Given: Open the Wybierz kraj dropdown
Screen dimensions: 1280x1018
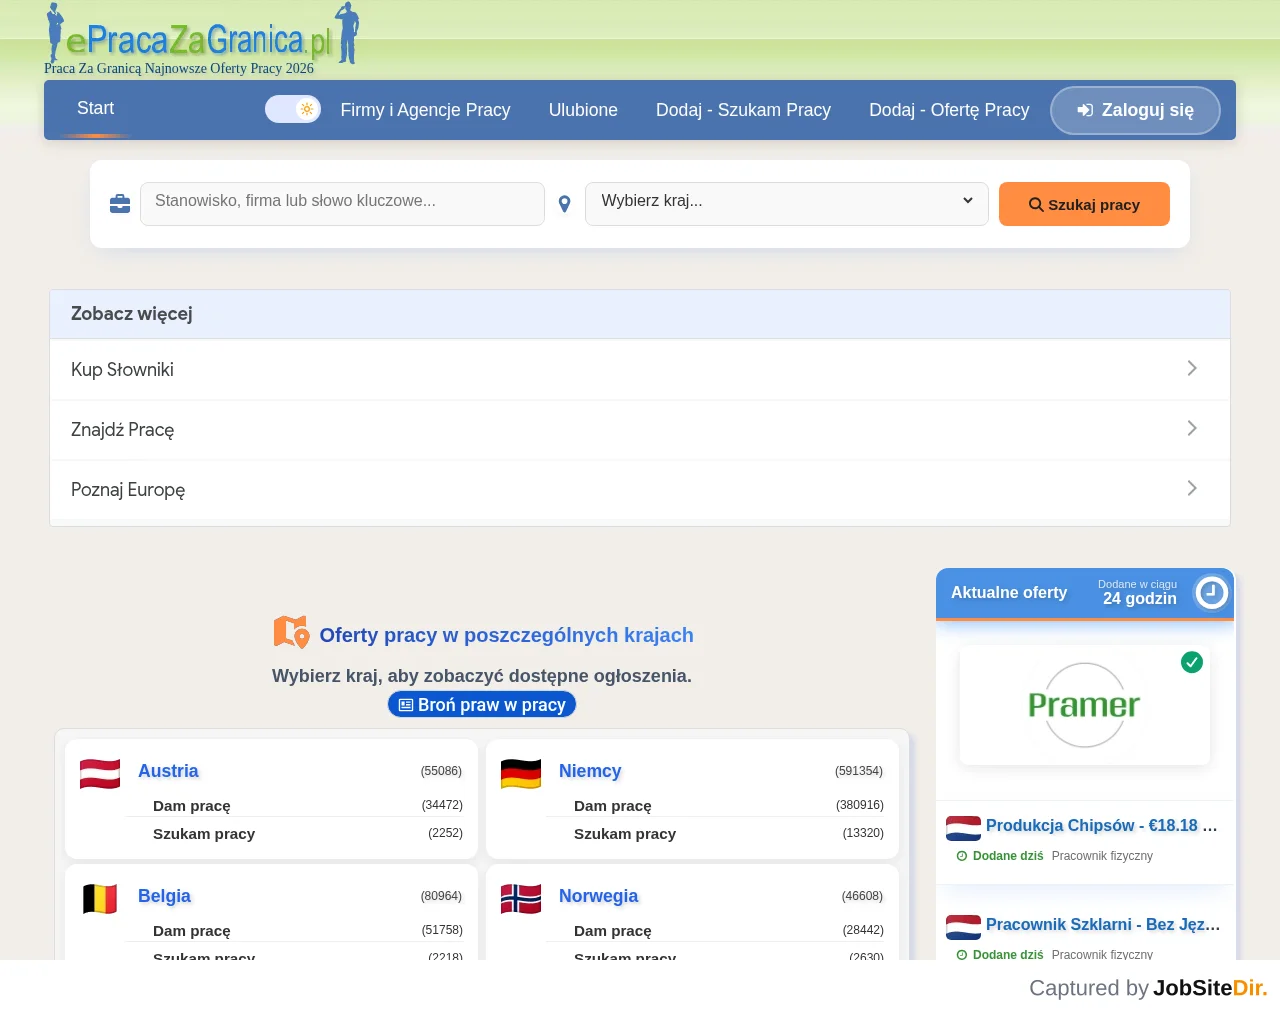Looking at the screenshot, I should click(787, 204).
